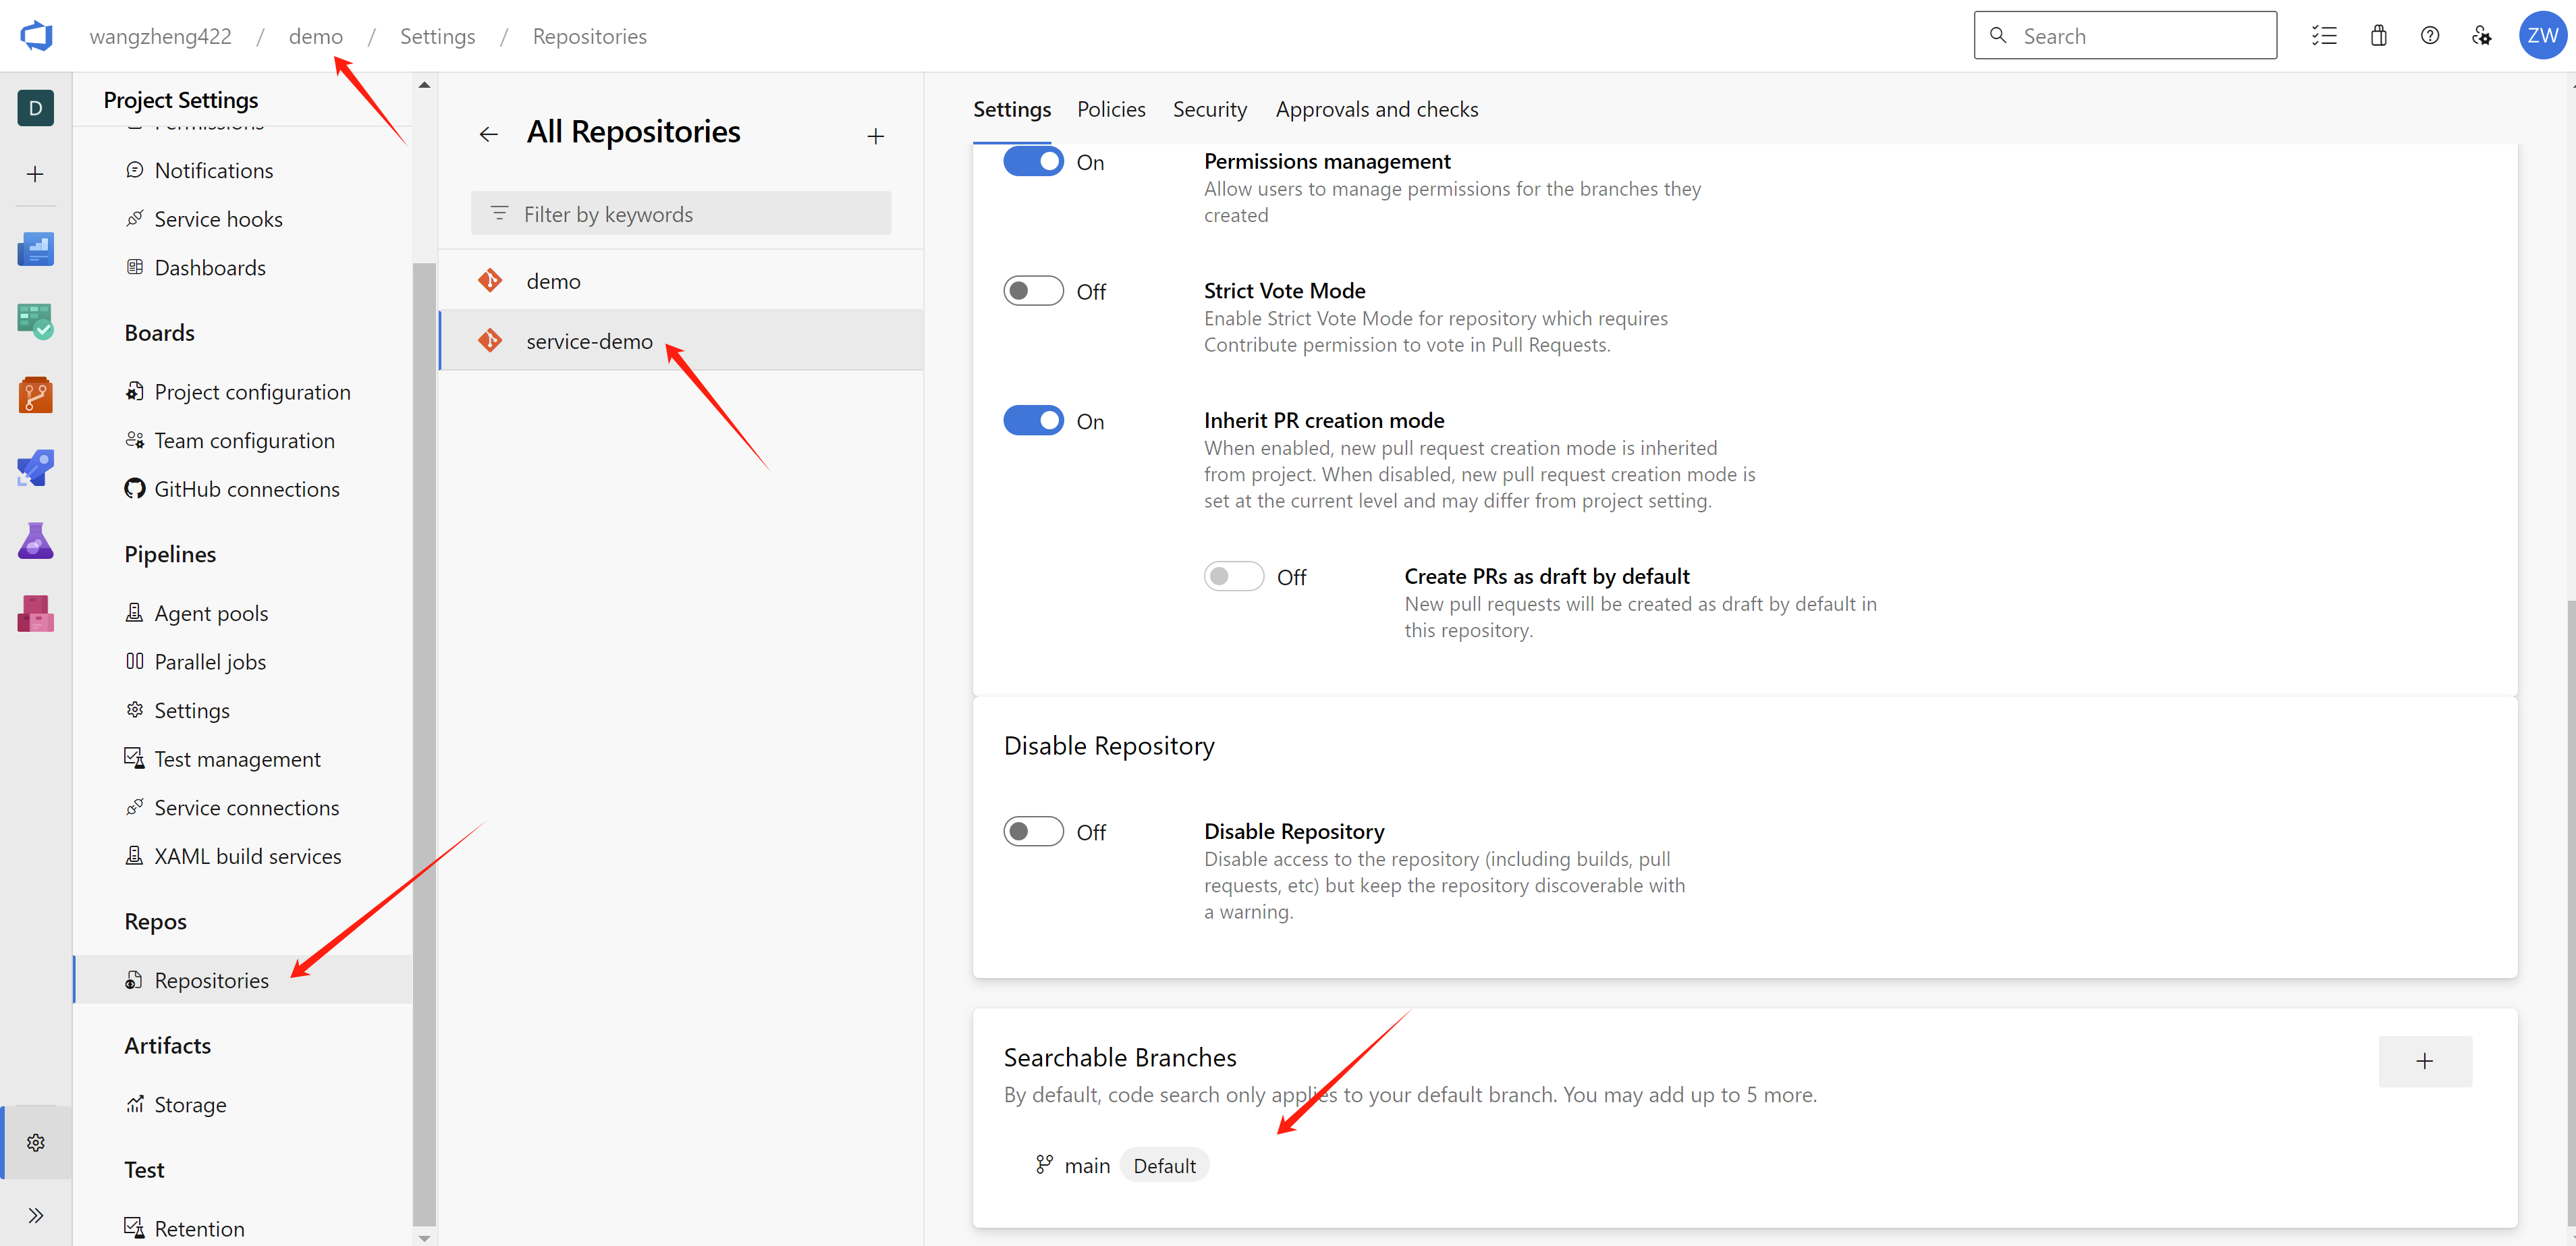Add a searchable branch with plus button
The width and height of the screenshot is (2576, 1246).
[x=2424, y=1061]
